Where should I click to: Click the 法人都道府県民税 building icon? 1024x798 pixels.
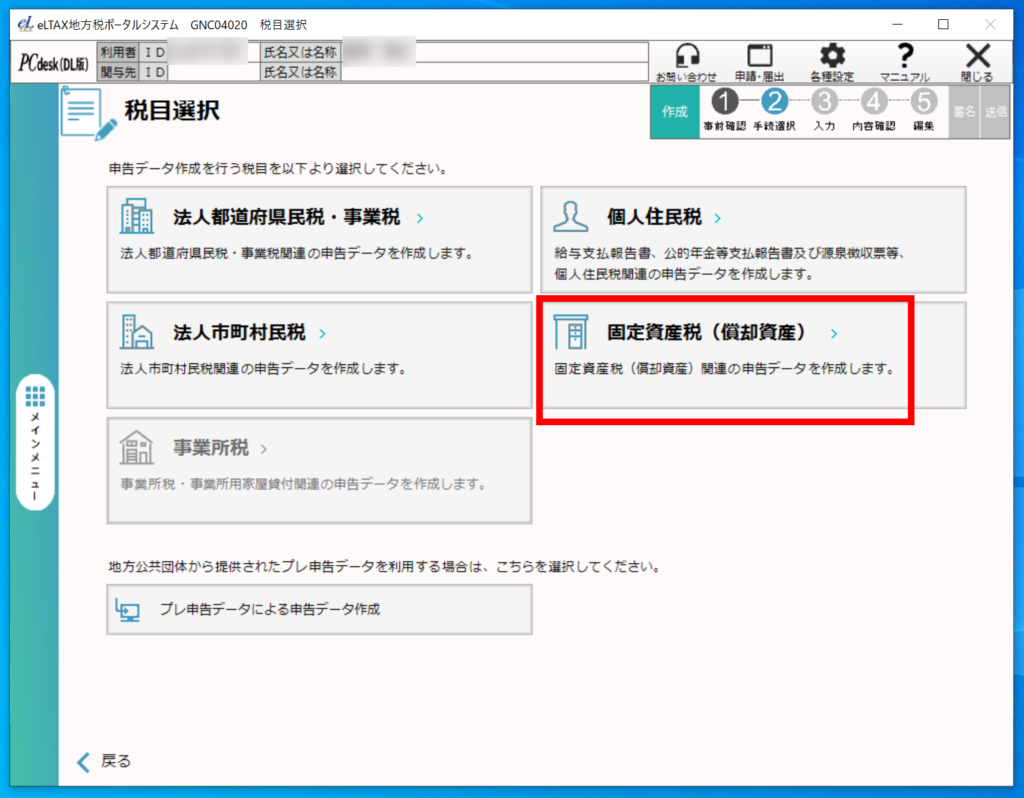(137, 217)
